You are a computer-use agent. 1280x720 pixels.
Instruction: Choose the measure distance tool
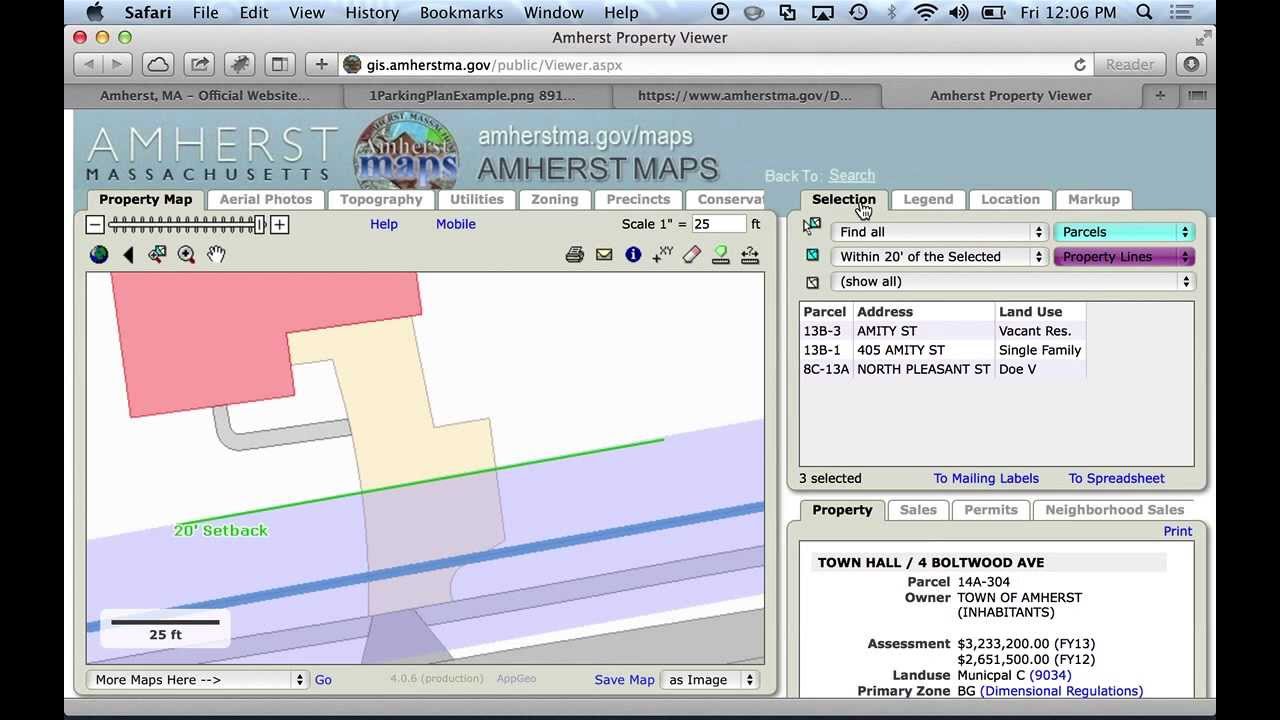(750, 255)
